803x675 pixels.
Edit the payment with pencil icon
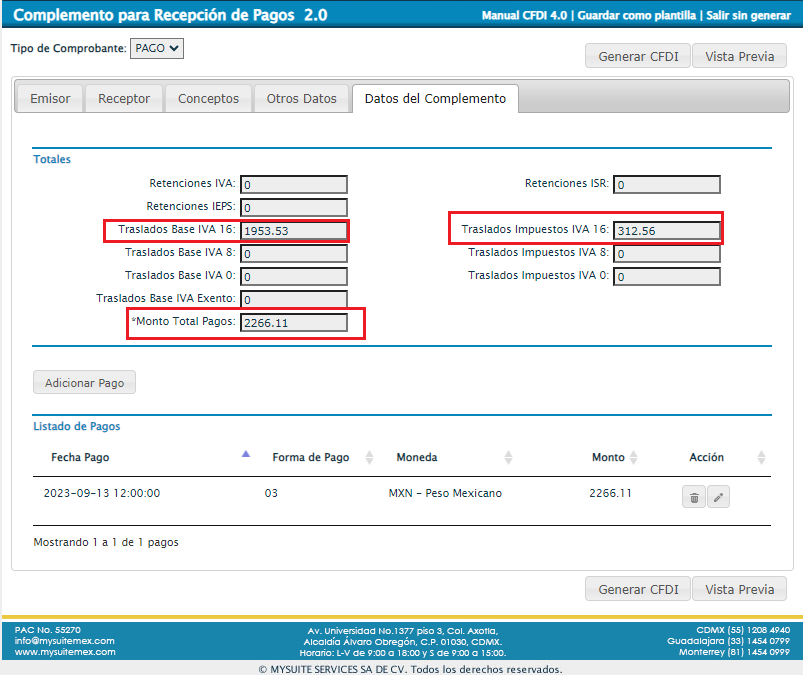pyautogui.click(x=718, y=497)
